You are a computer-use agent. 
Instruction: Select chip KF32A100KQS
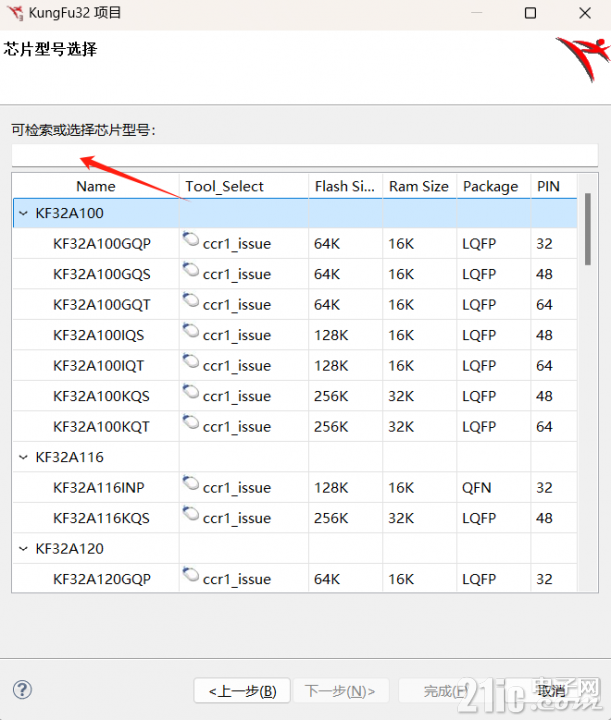click(101, 396)
